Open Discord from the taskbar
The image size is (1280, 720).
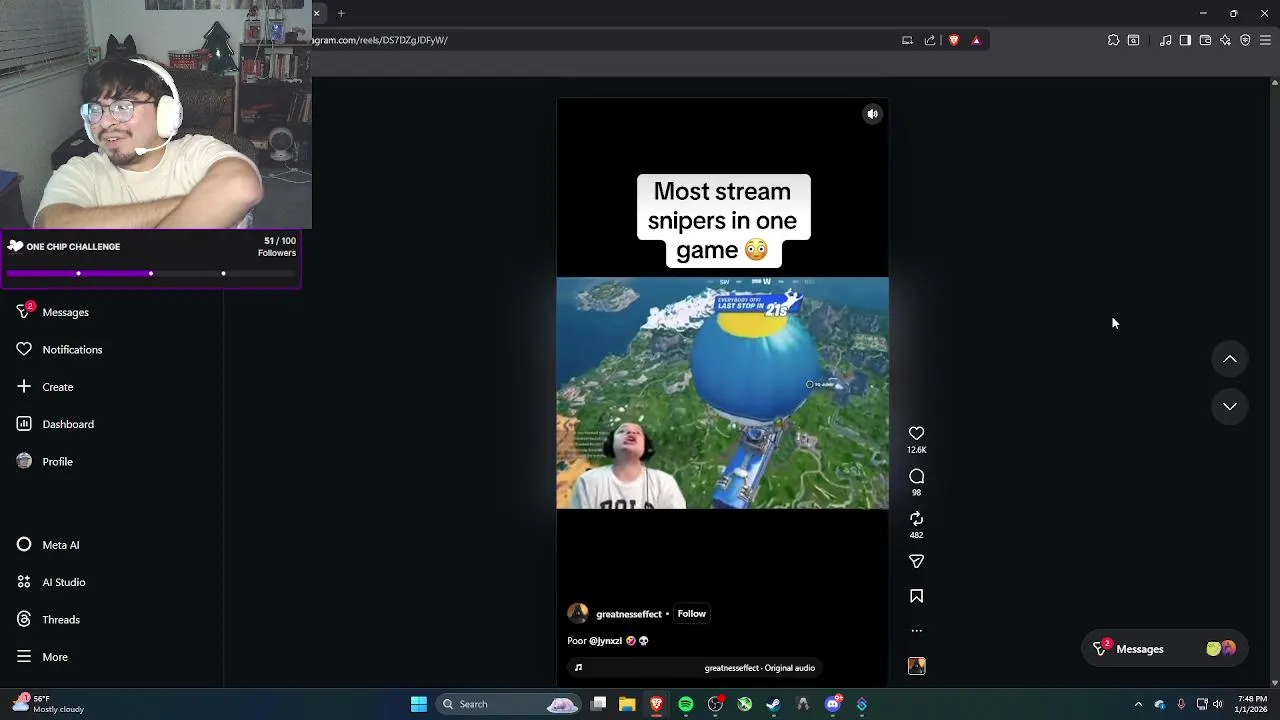tap(833, 704)
